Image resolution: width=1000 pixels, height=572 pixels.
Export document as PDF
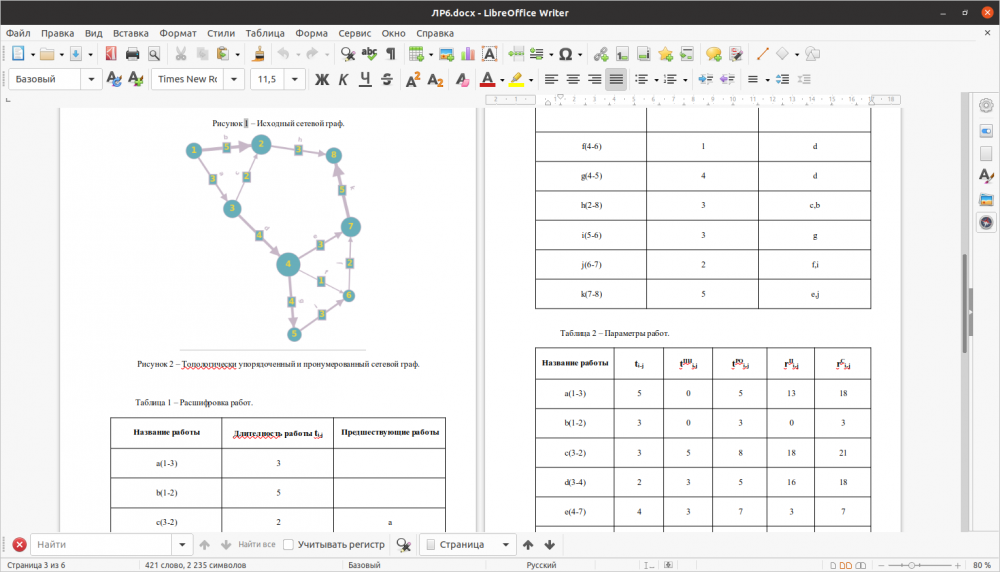click(110, 54)
